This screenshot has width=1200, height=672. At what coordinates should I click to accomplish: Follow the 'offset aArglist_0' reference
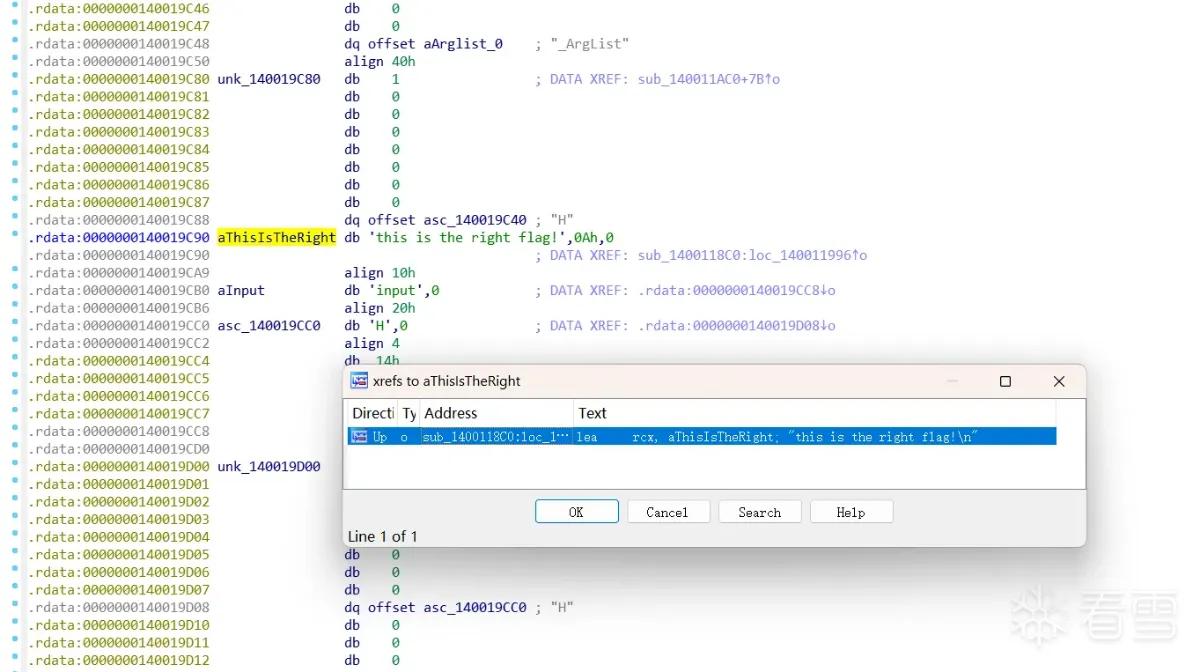tap(434, 44)
